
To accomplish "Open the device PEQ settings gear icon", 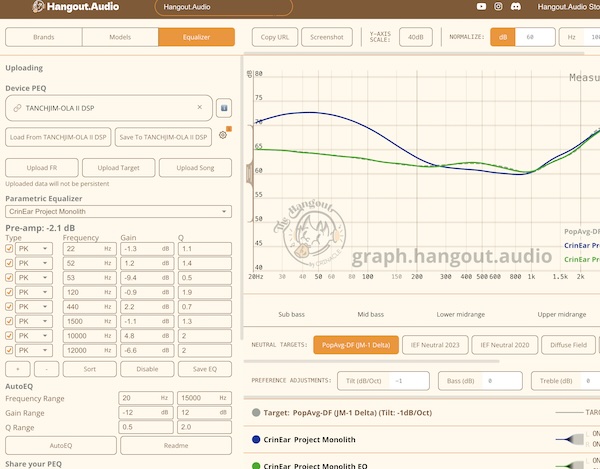I will pyautogui.click(x=223, y=135).
